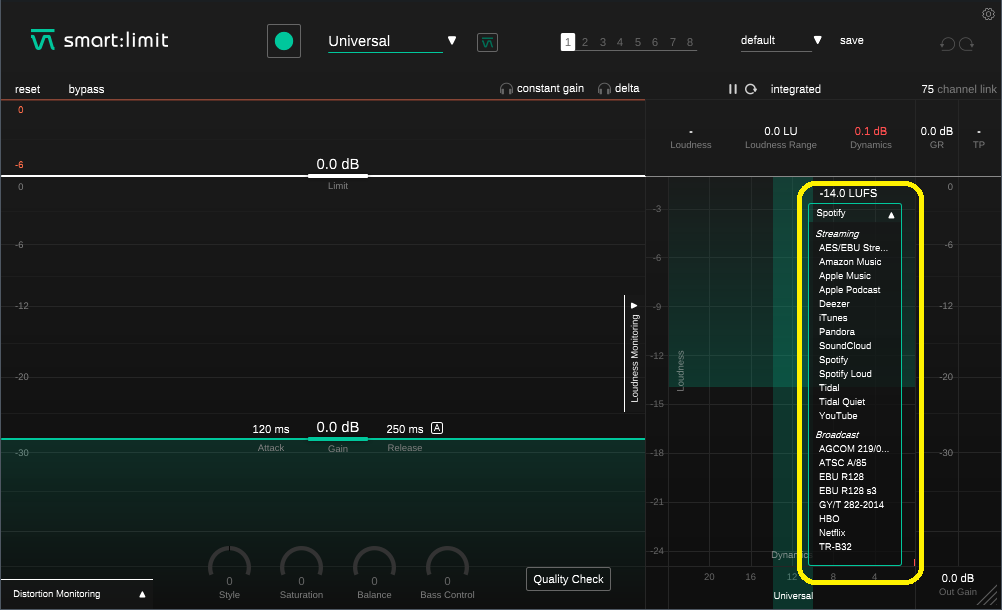Screen dimensions: 1002x610
Task: Select state slot 2
Action: pos(585,42)
